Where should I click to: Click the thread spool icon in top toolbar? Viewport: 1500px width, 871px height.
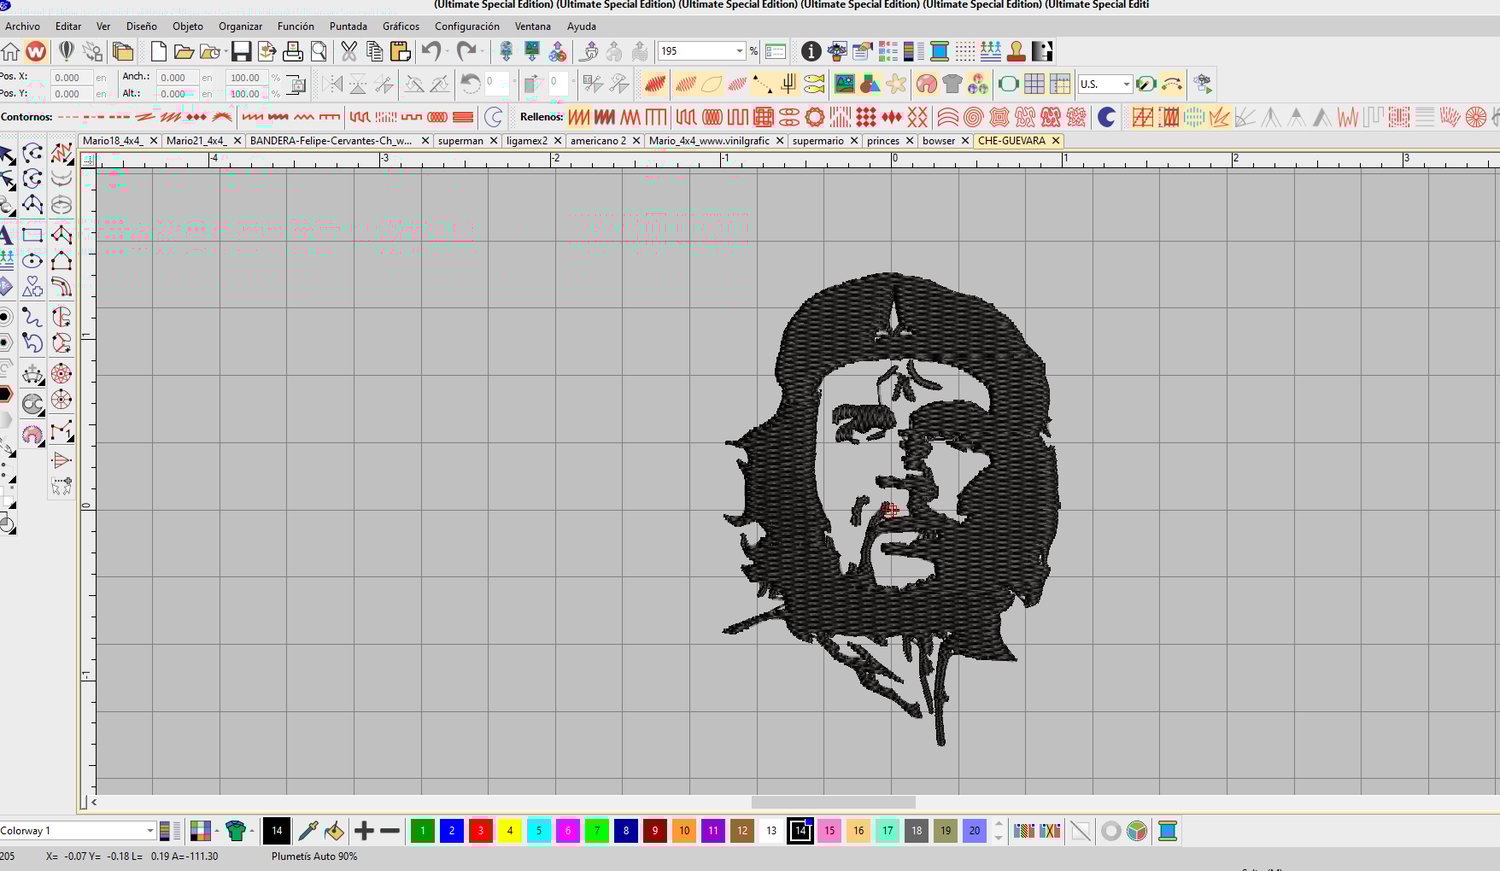[x=939, y=51]
